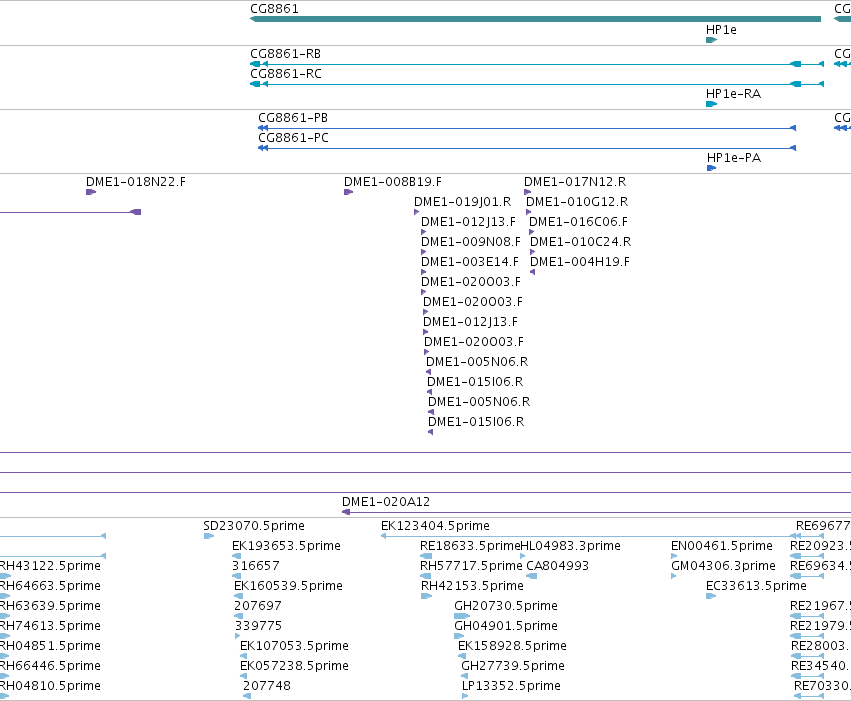Viewport: 851px width, 701px height.
Task: Open the HP1e-PA protein label
Action: 734,158
